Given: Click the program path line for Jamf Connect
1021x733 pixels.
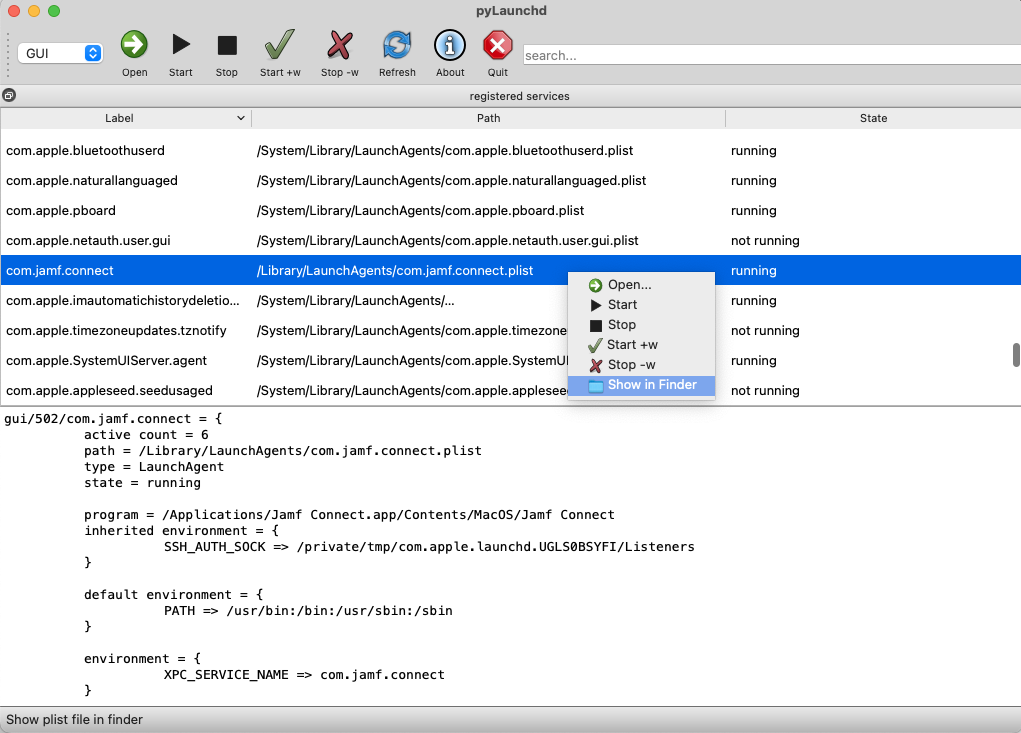Looking at the screenshot, I should click(x=349, y=514).
